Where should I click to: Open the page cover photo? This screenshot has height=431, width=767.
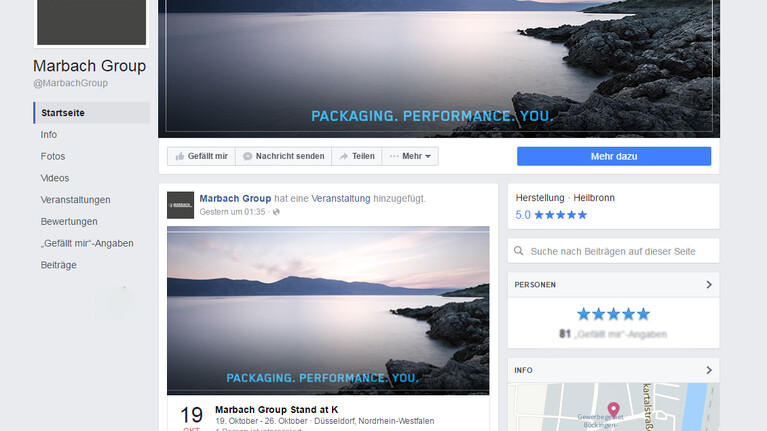439,68
